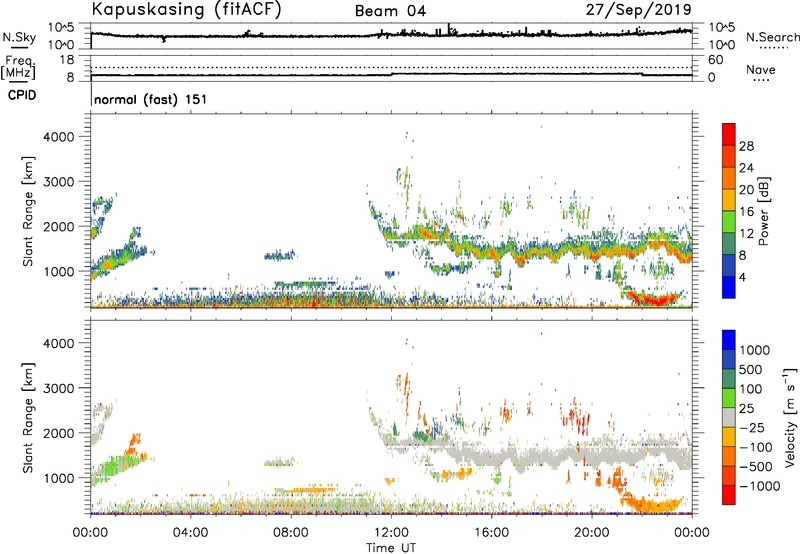Click the '-500' velocity color bar value
Screen dimensions: 800x554
coord(756,467)
